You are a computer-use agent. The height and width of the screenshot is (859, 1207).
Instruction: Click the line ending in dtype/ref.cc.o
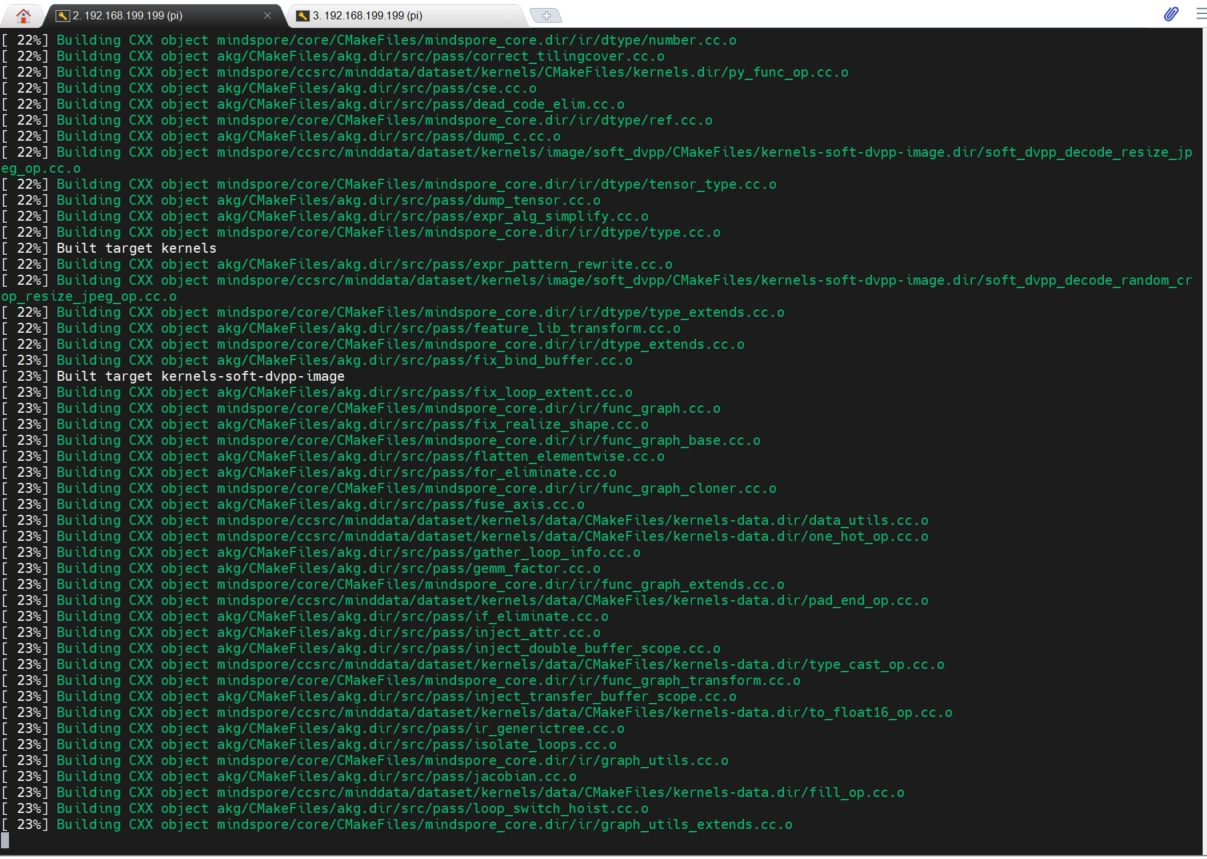pyautogui.click(x=356, y=120)
